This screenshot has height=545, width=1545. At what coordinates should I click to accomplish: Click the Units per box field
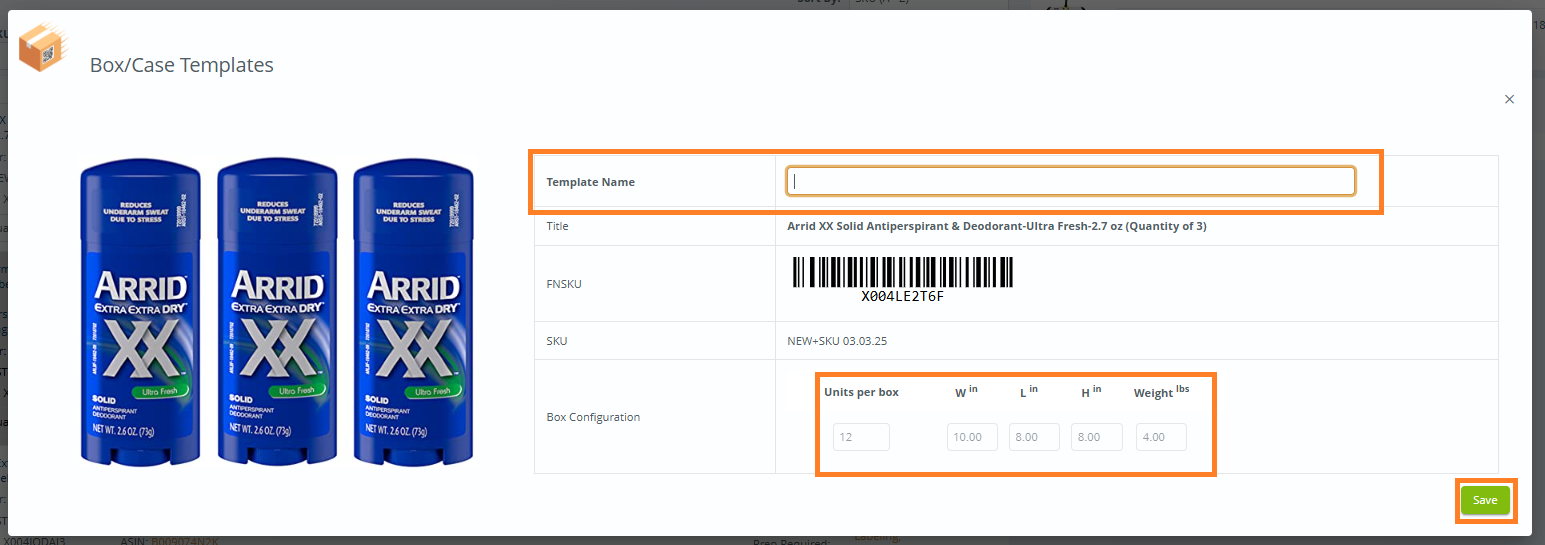tap(861, 437)
